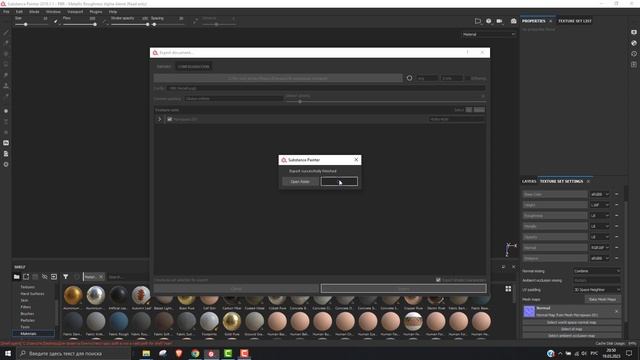Switch to the Configuration tab in Export dialog
This screenshot has width=640, height=360.
pyautogui.click(x=193, y=67)
